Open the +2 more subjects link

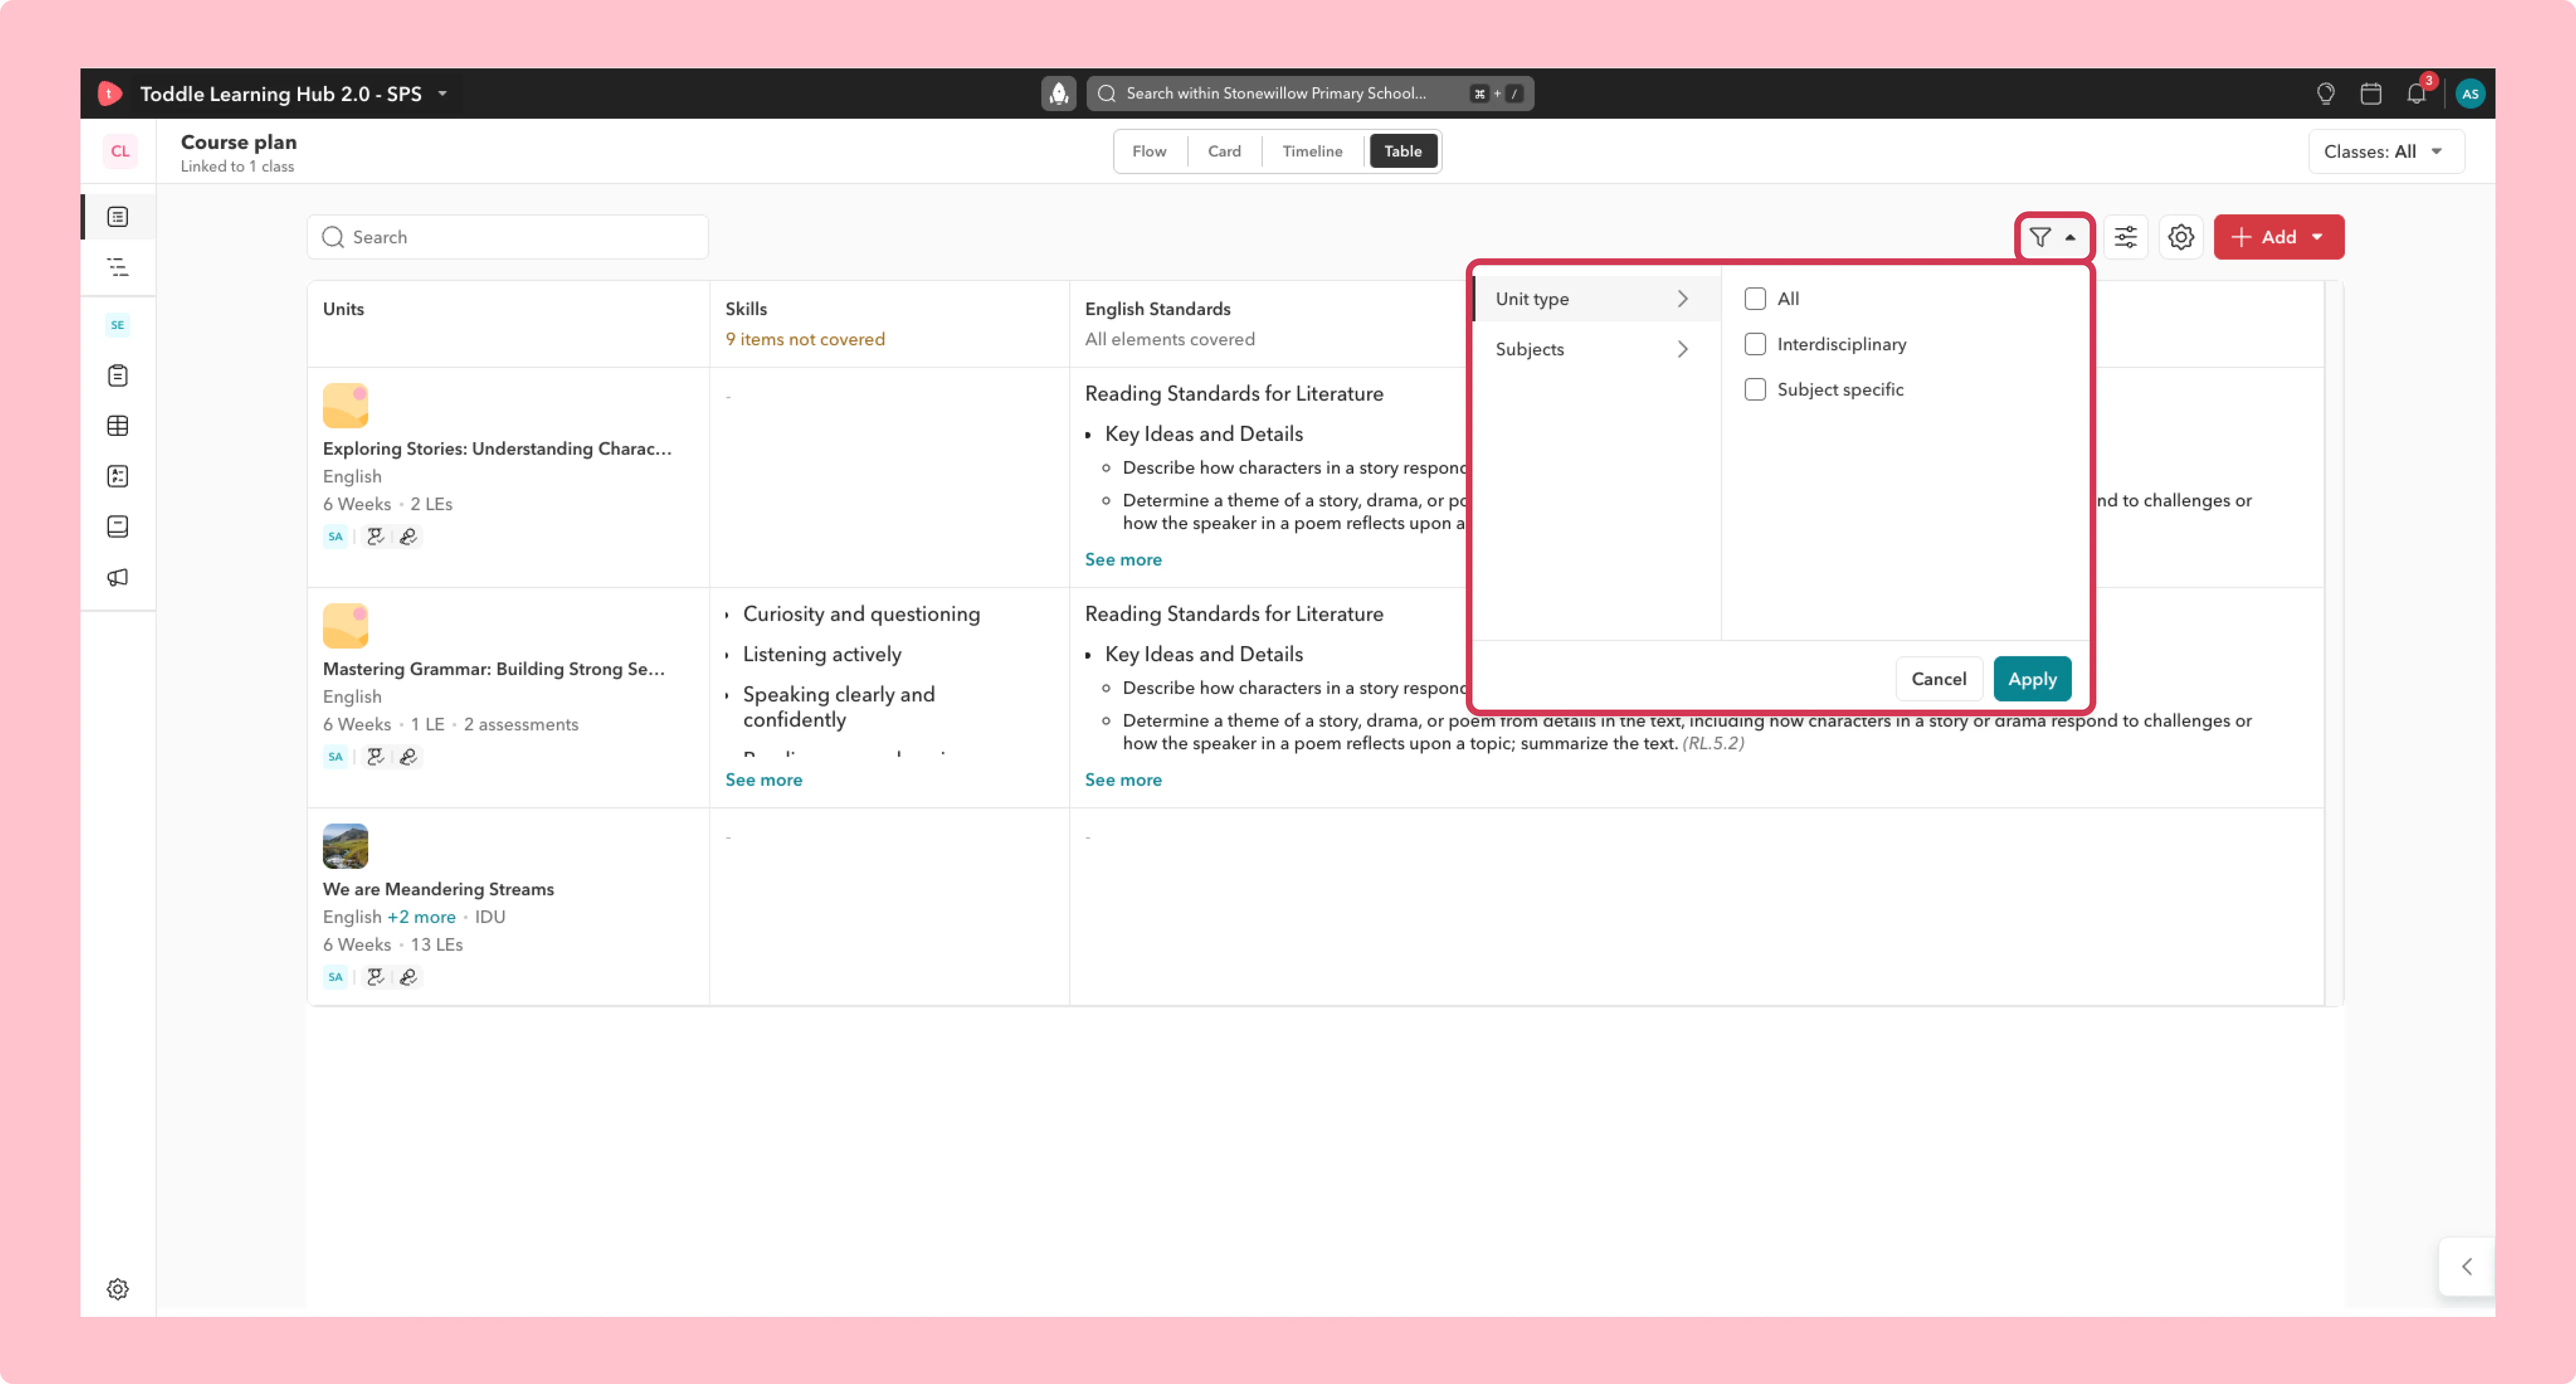421,917
